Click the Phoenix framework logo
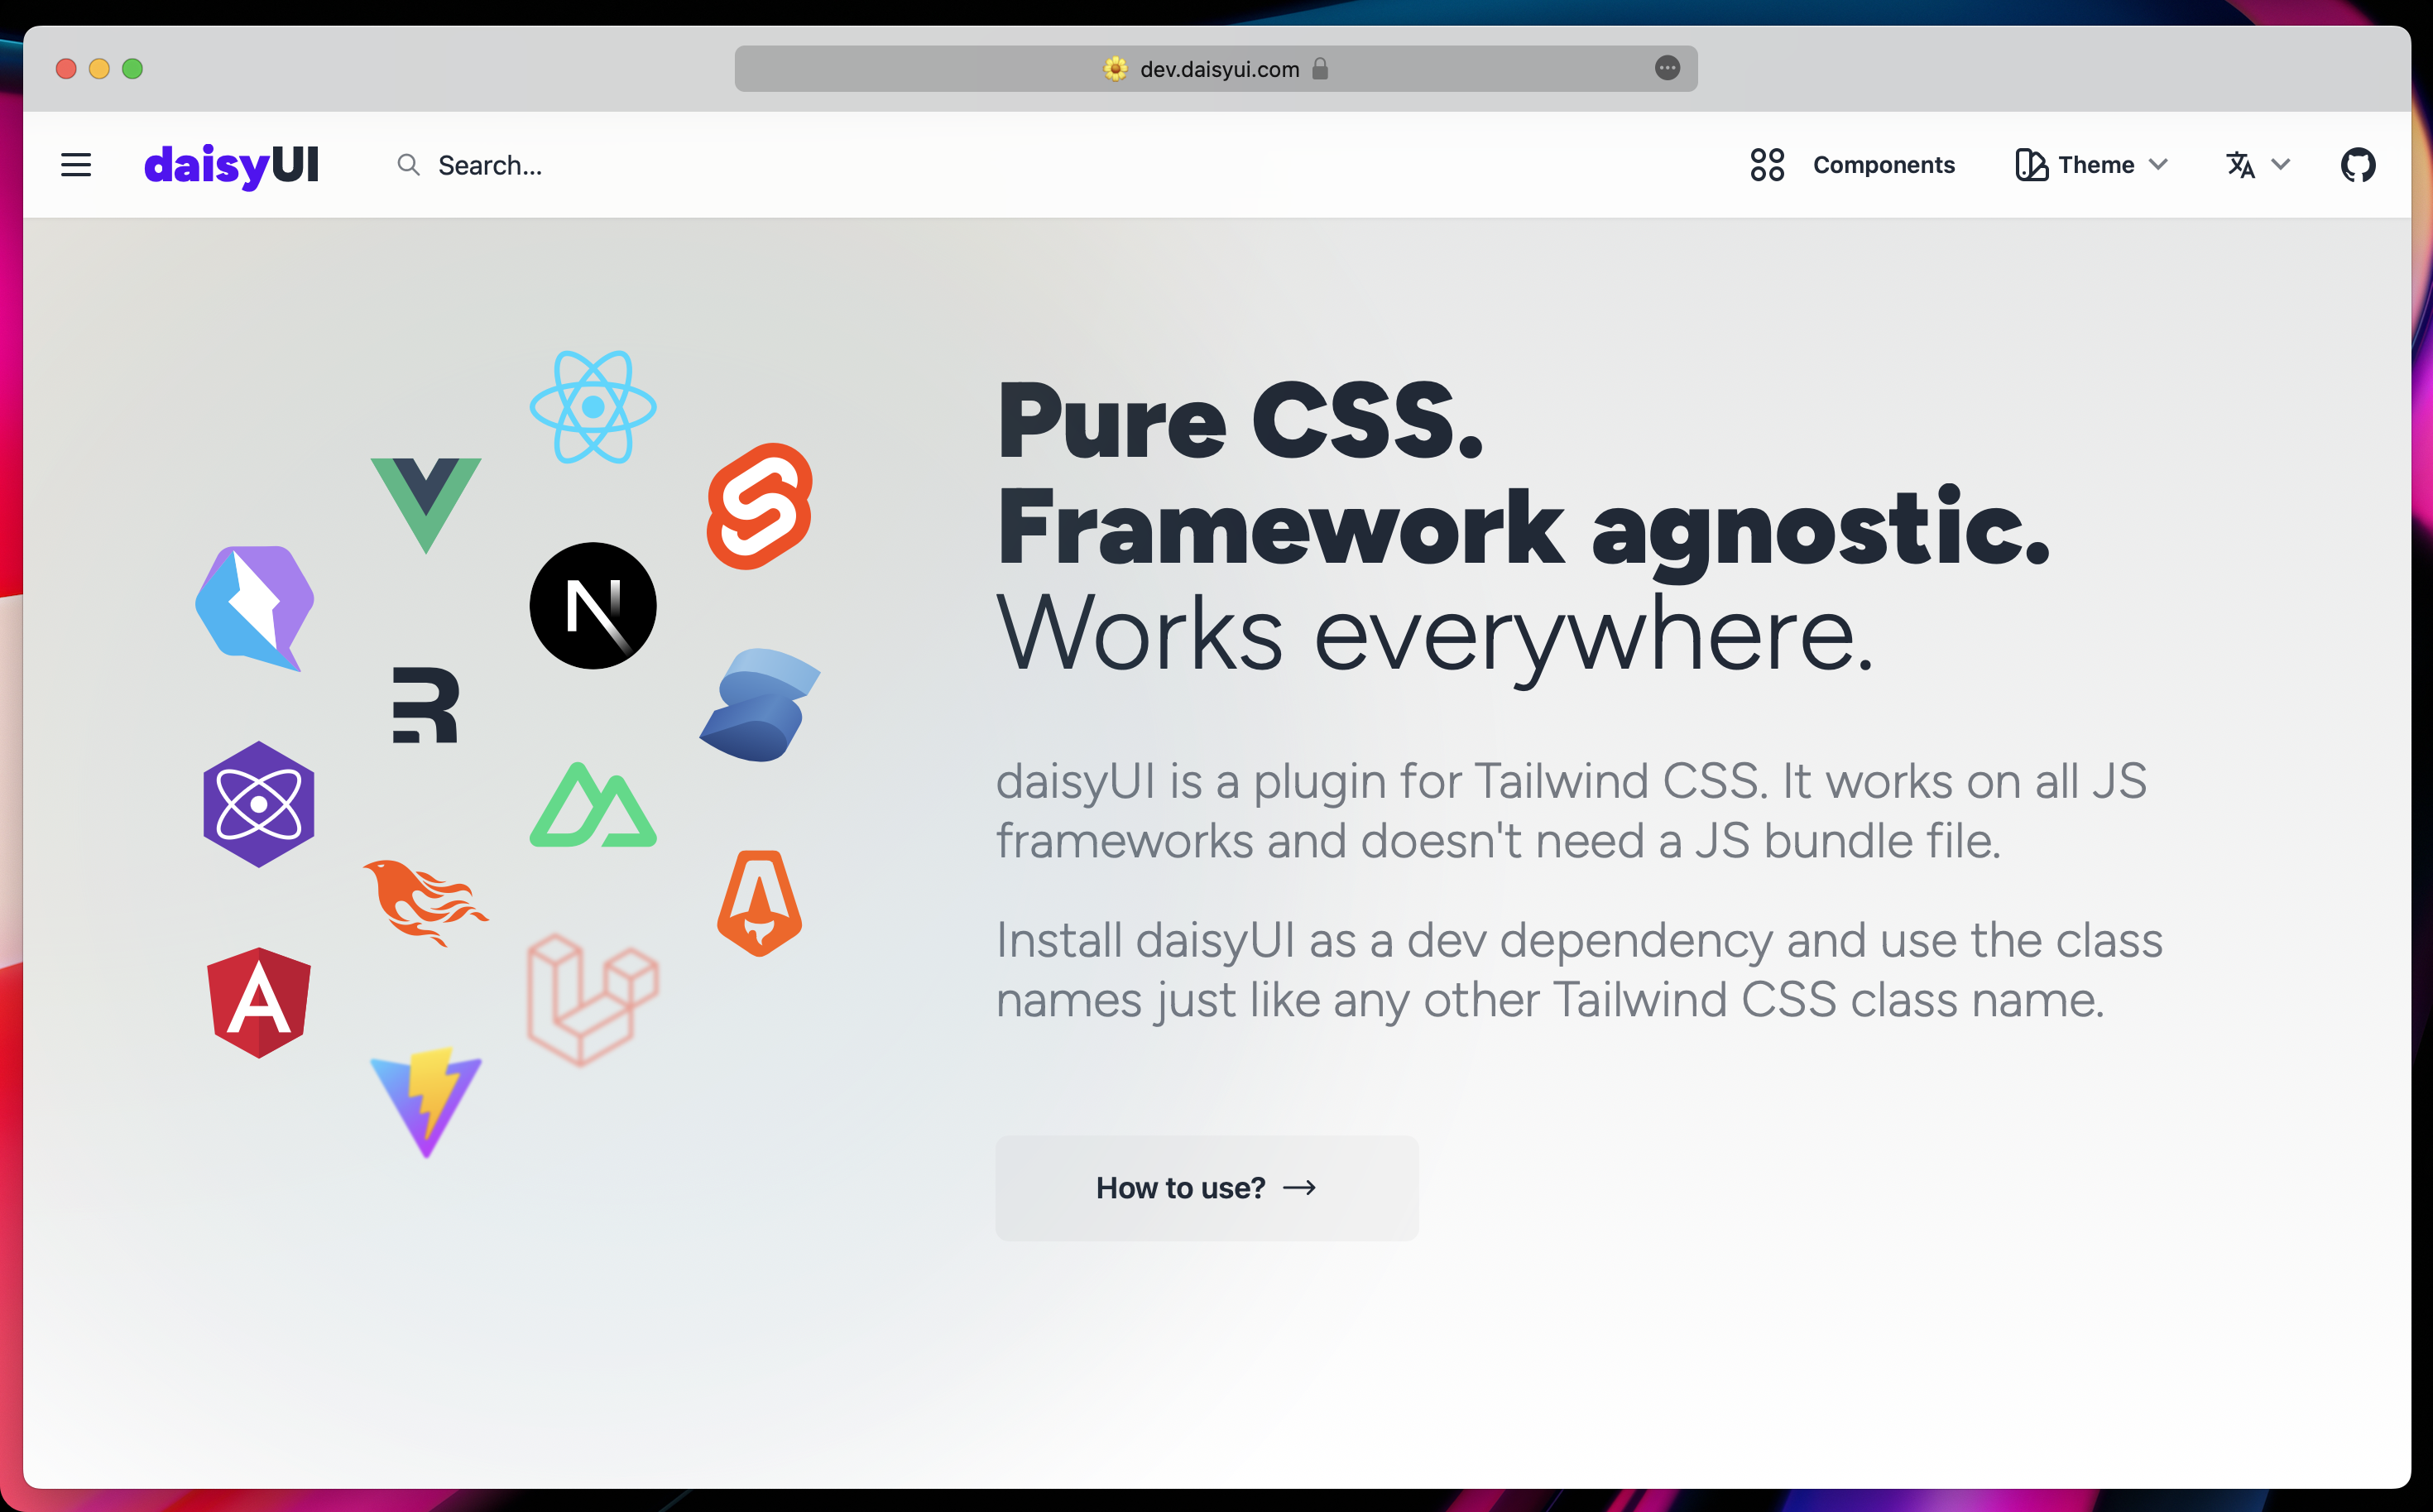 [x=426, y=902]
